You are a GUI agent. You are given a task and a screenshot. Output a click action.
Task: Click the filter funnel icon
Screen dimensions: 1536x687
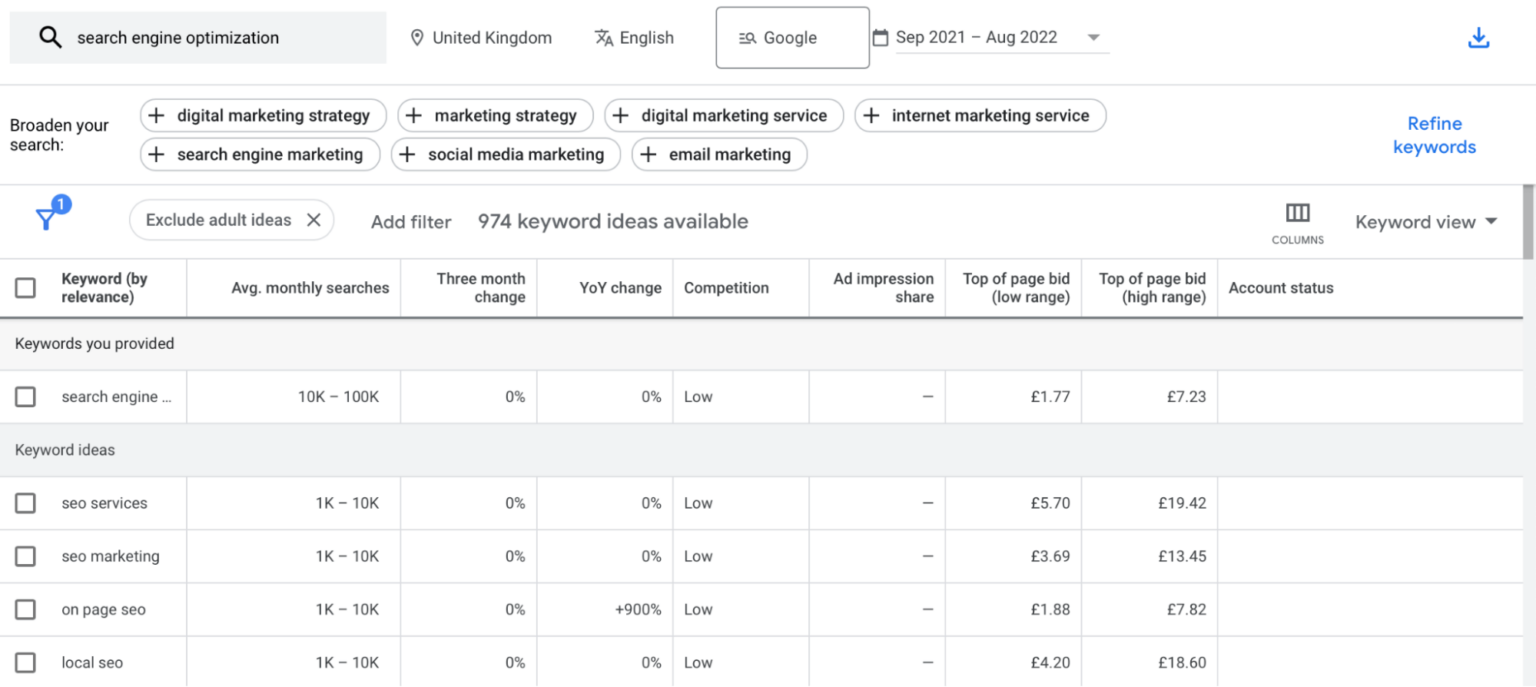(x=49, y=216)
